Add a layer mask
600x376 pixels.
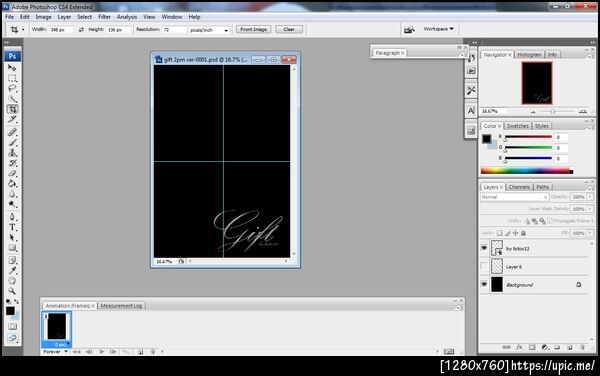coord(532,347)
